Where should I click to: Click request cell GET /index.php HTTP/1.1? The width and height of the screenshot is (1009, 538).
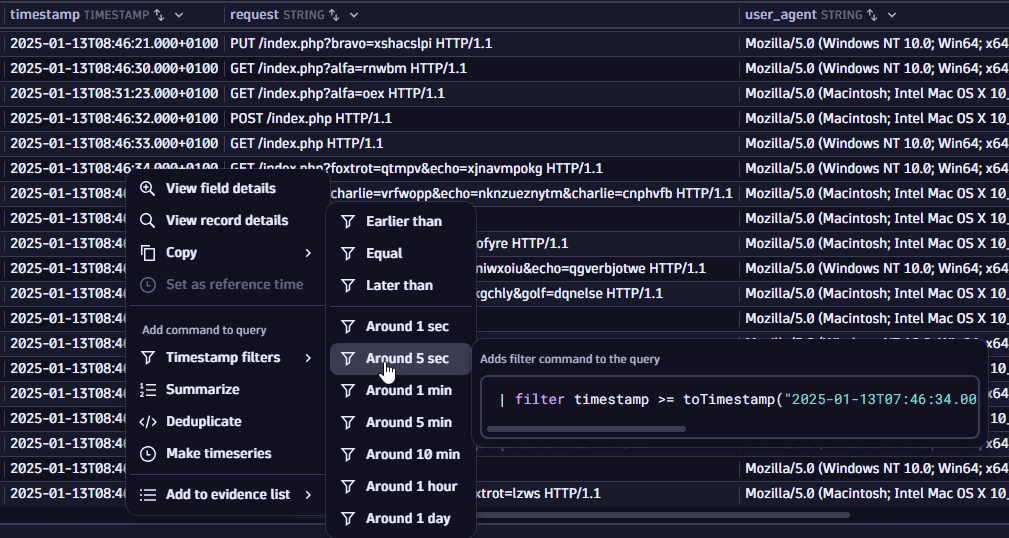(482, 144)
